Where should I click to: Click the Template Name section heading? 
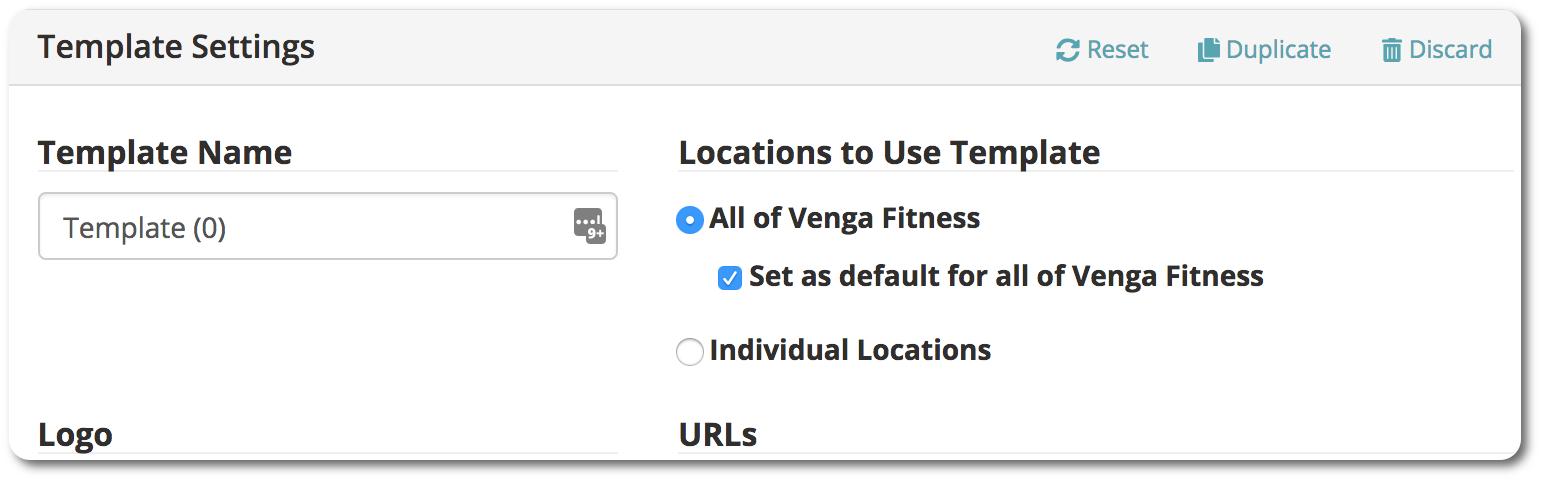click(x=165, y=153)
